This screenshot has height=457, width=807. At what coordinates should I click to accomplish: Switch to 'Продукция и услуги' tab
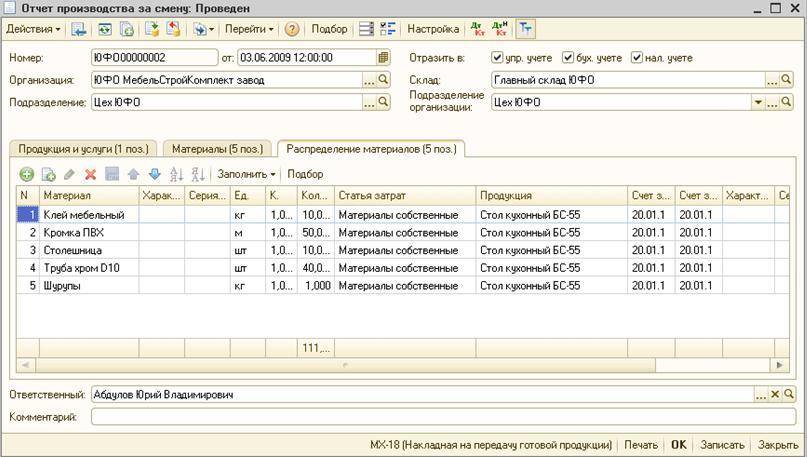pyautogui.click(x=83, y=149)
